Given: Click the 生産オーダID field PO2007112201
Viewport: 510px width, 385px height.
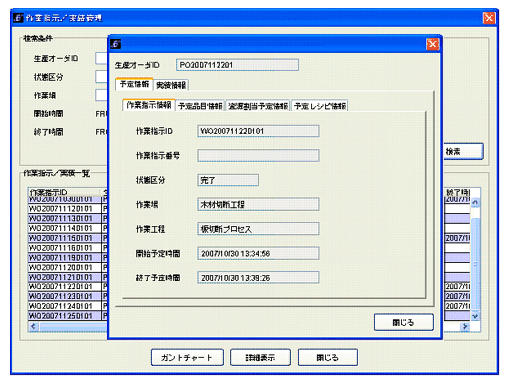Looking at the screenshot, I should 237,65.
